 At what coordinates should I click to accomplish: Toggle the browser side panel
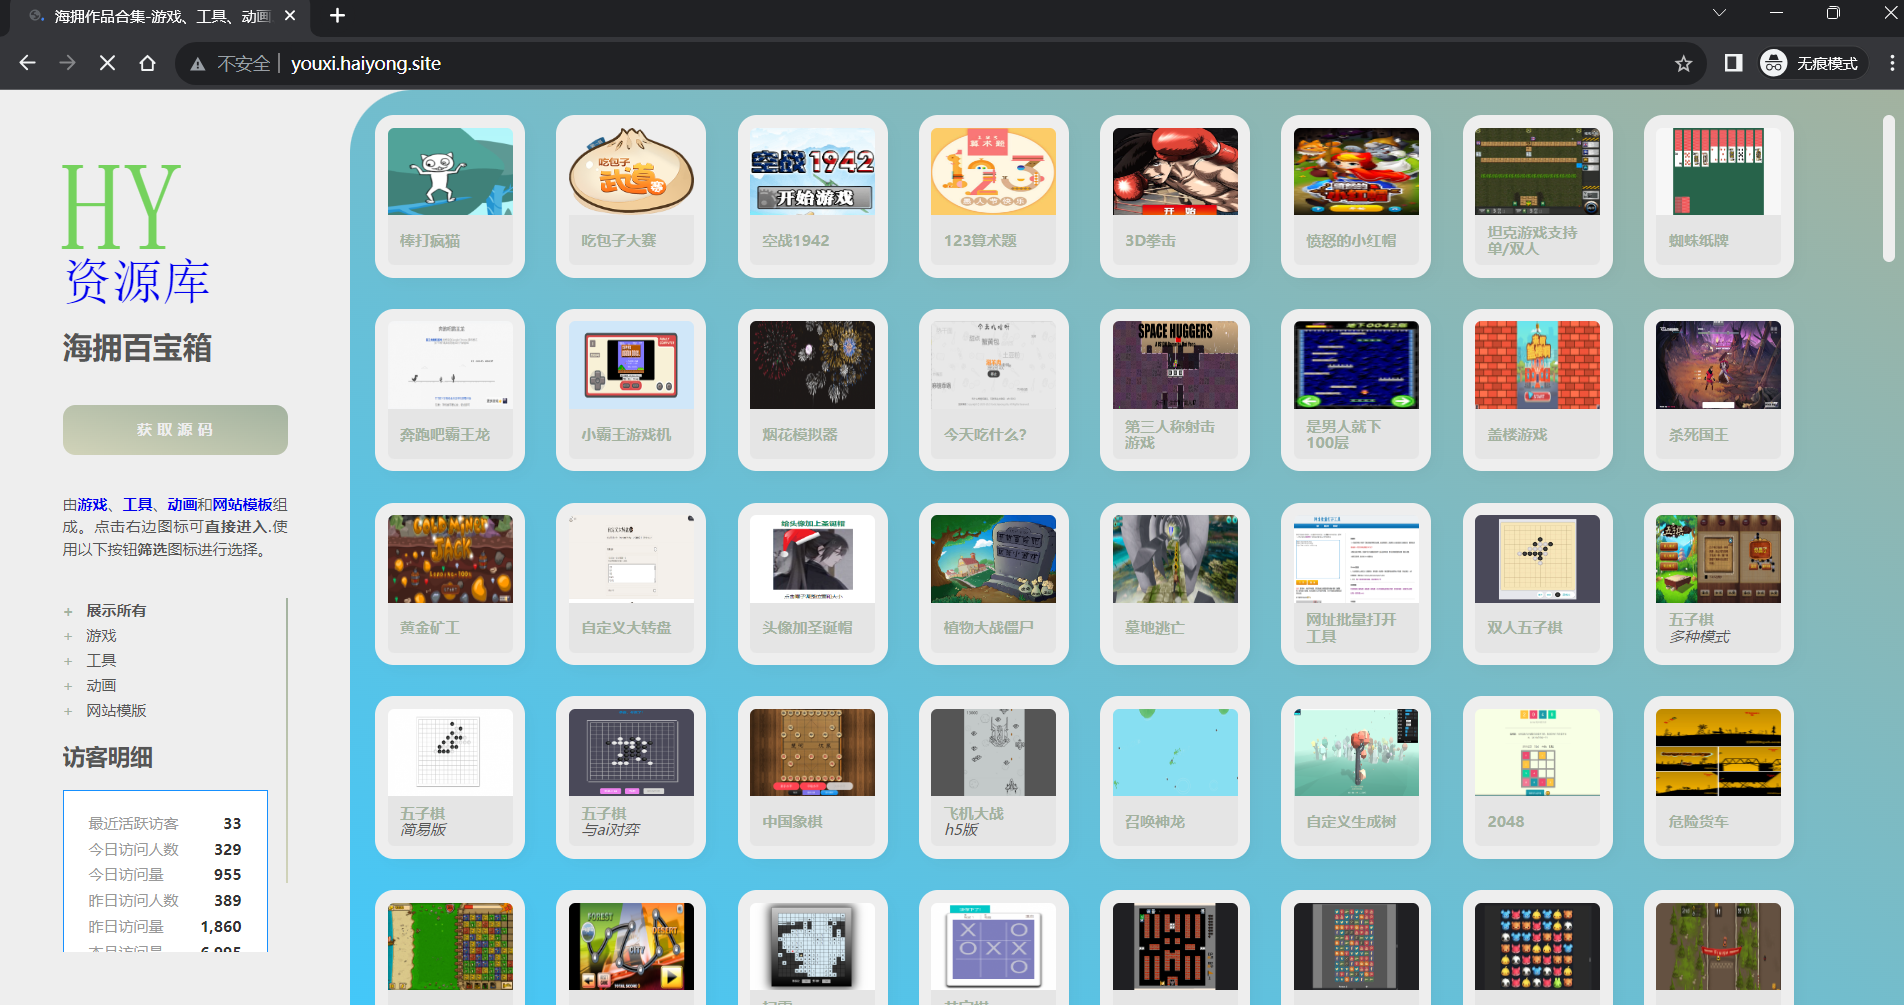click(x=1733, y=63)
